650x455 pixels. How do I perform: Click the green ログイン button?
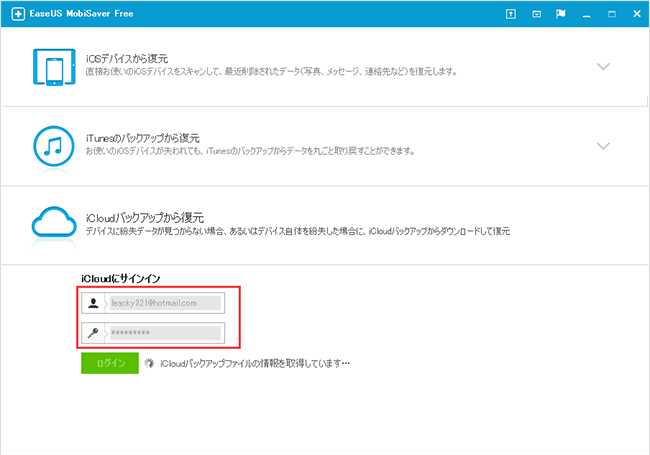tap(110, 363)
